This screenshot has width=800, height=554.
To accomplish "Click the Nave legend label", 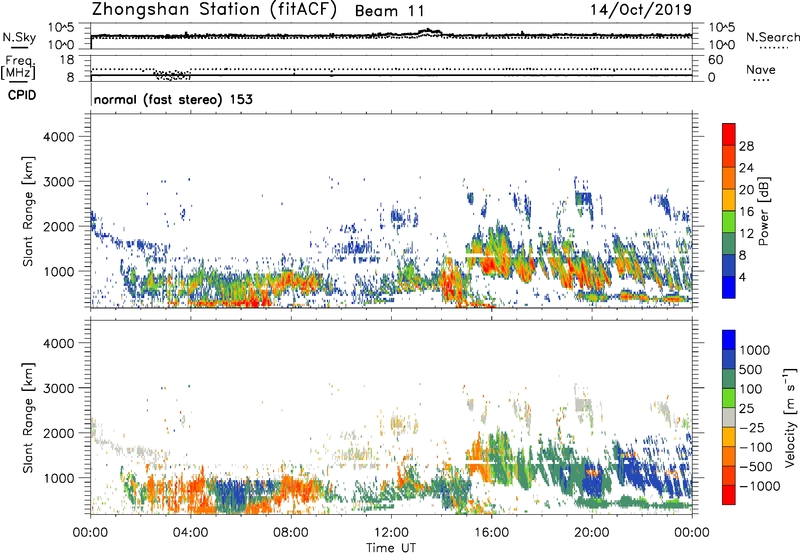I will tap(761, 69).
